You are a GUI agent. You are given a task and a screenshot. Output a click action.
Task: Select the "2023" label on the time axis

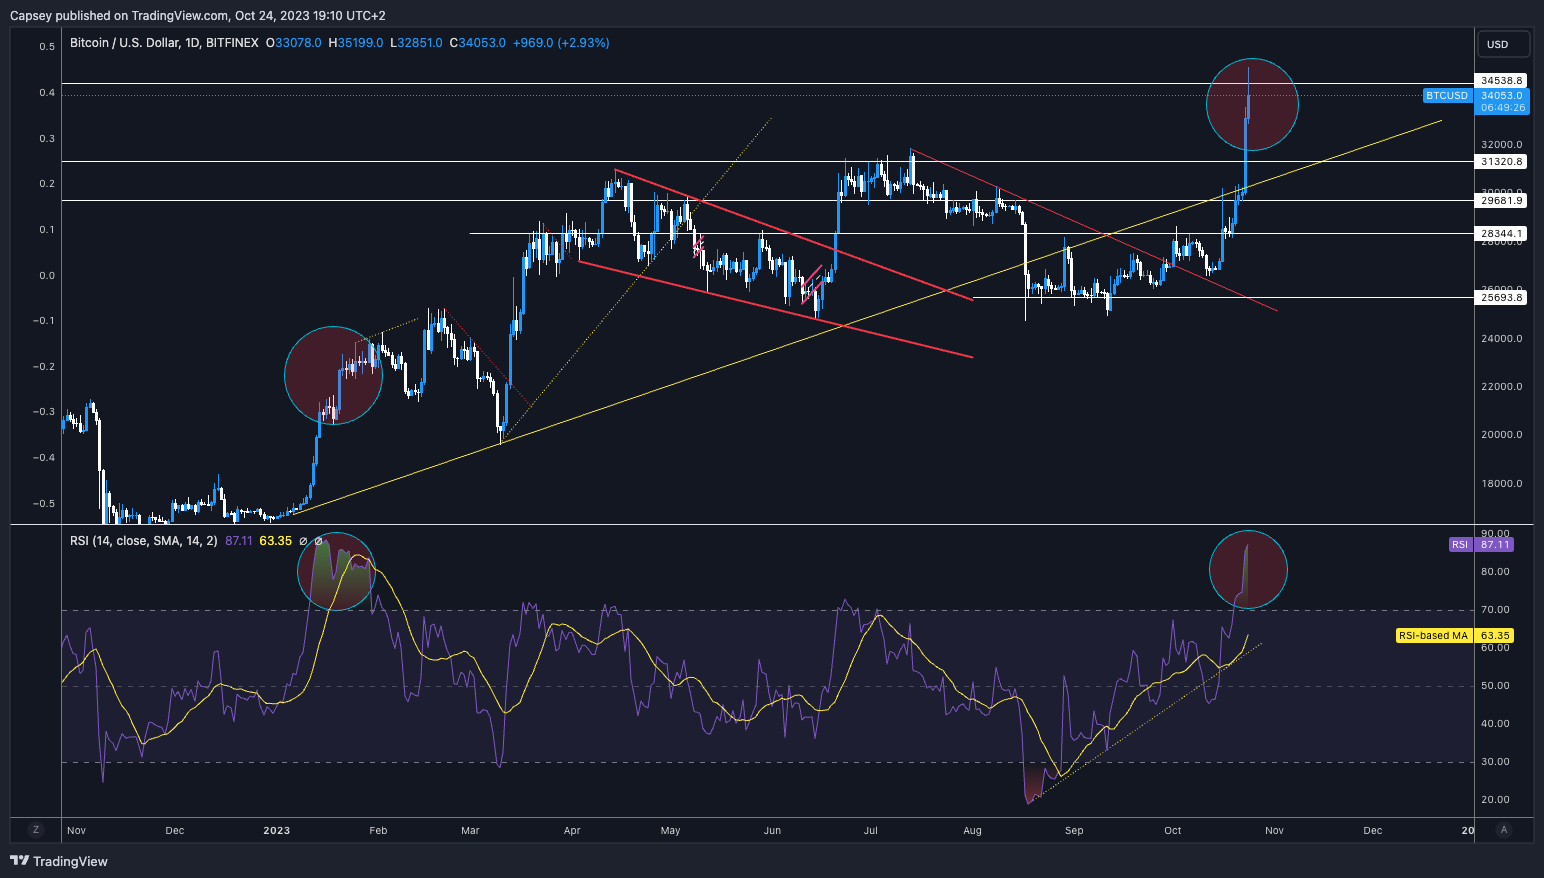(x=276, y=830)
